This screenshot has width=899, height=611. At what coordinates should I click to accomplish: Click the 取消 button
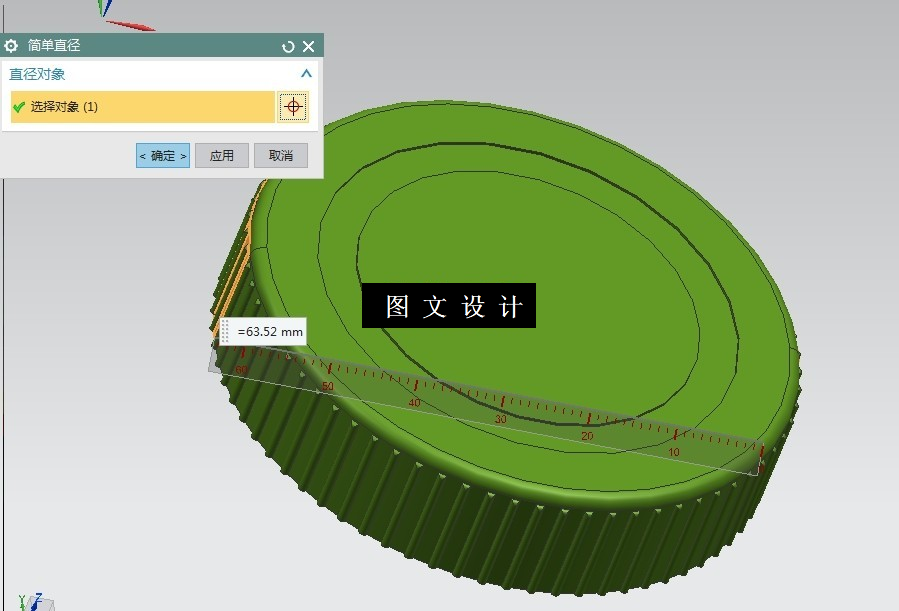281,155
